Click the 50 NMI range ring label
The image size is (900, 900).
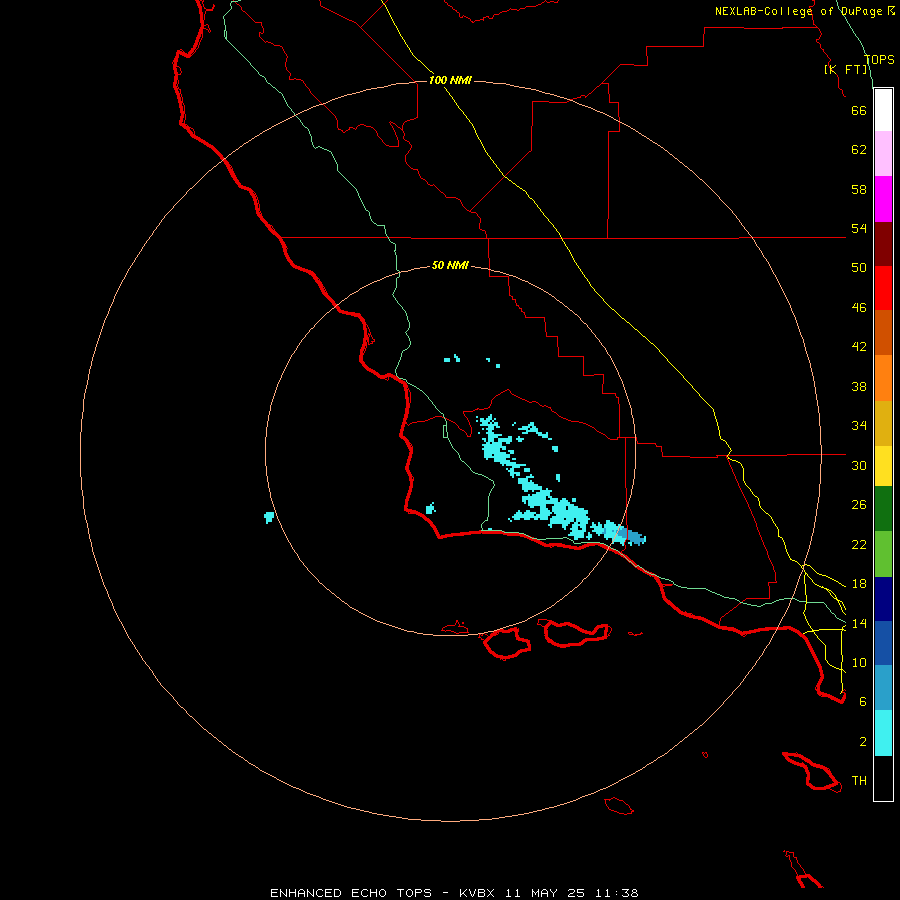point(450,265)
